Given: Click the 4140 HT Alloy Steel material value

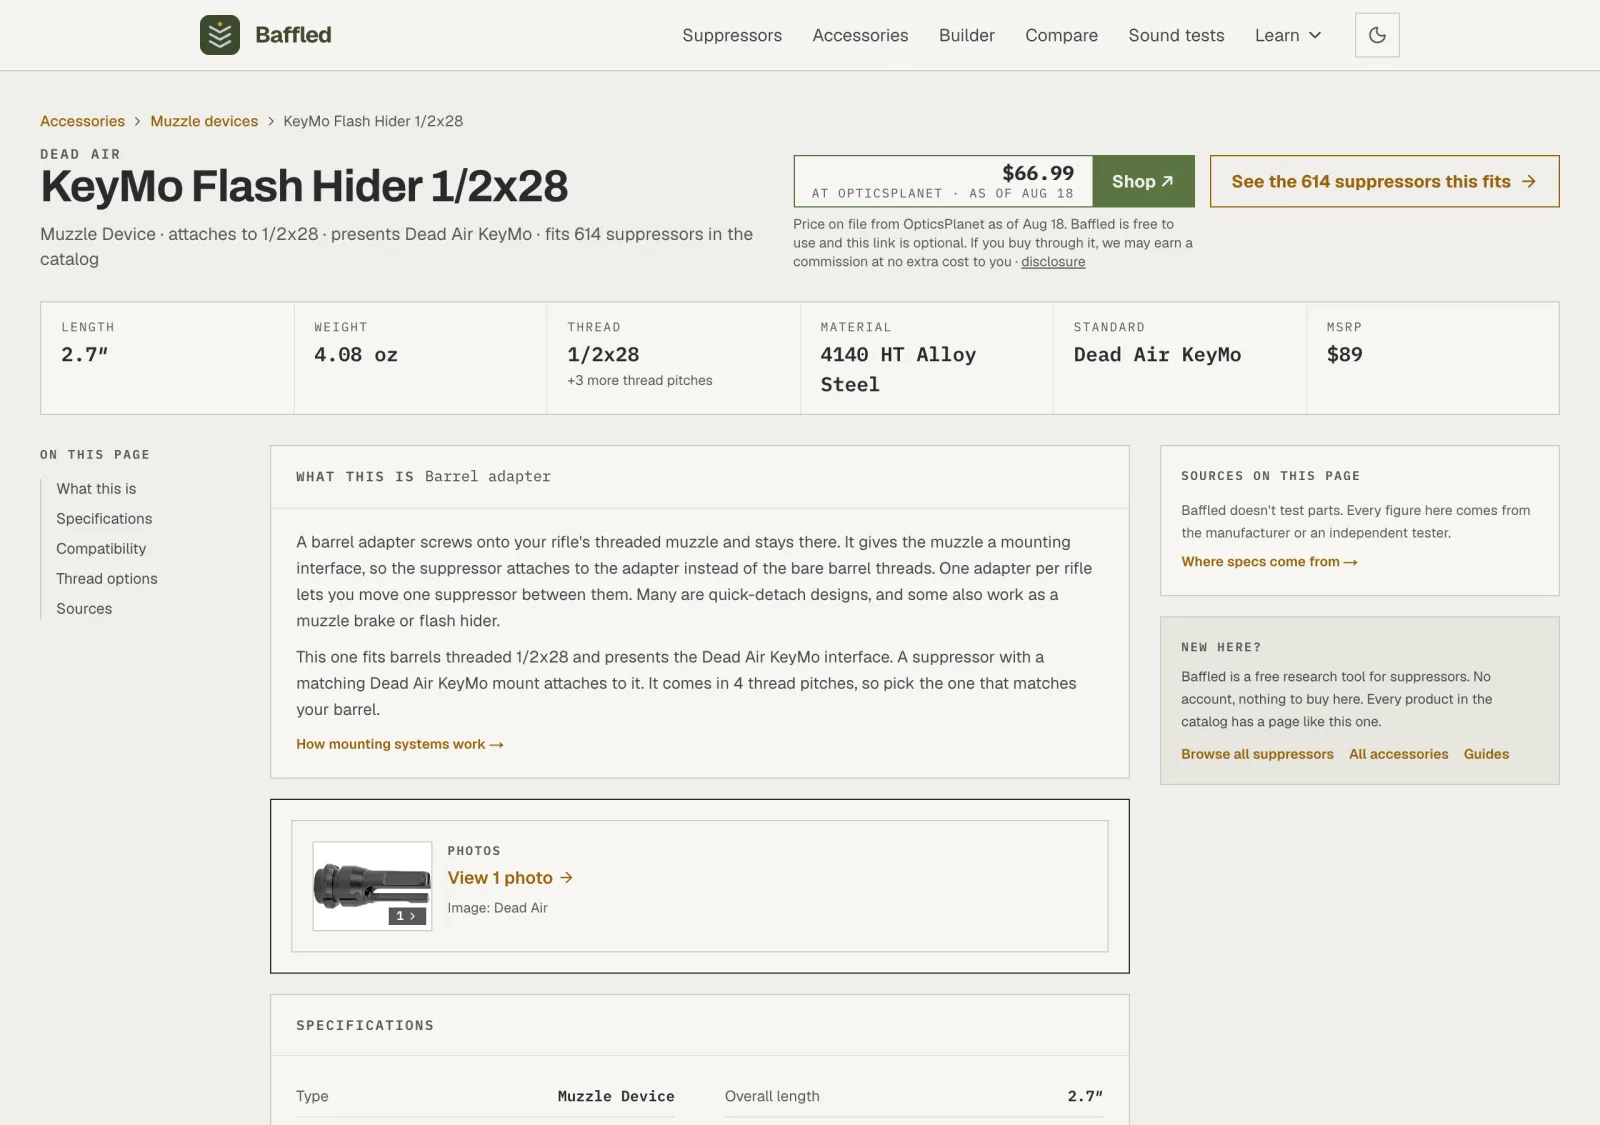Looking at the screenshot, I should (898, 370).
